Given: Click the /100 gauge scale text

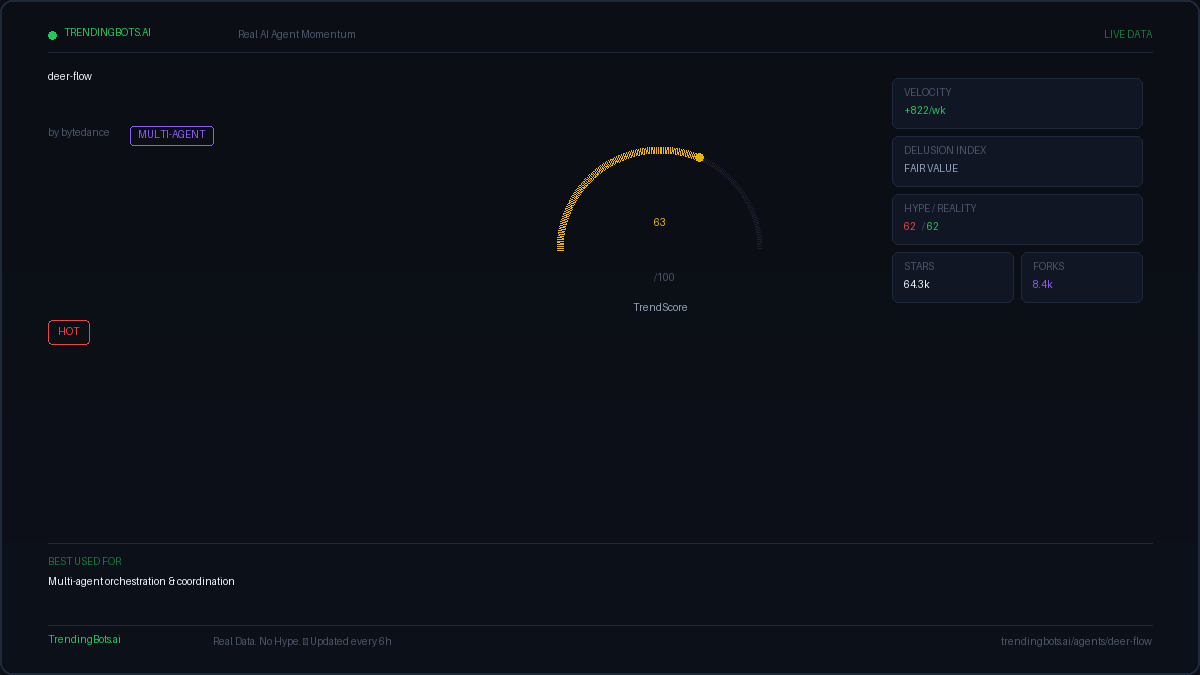Looking at the screenshot, I should 664,277.
